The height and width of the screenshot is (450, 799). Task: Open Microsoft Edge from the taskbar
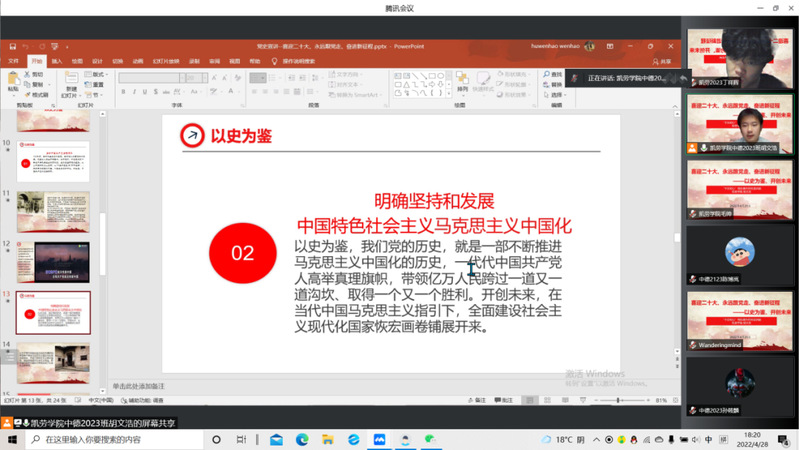coord(302,440)
